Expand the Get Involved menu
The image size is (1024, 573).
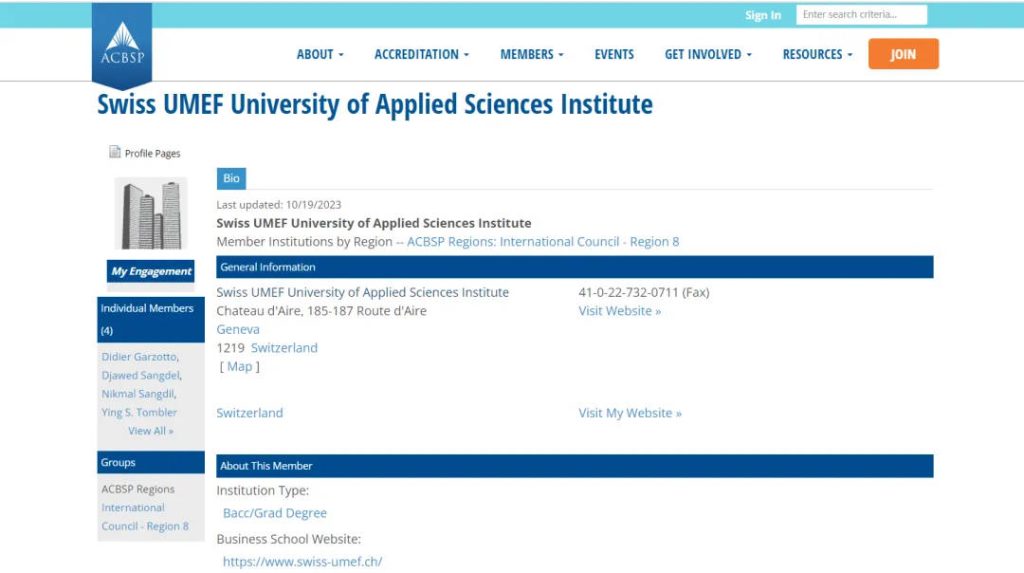708,55
